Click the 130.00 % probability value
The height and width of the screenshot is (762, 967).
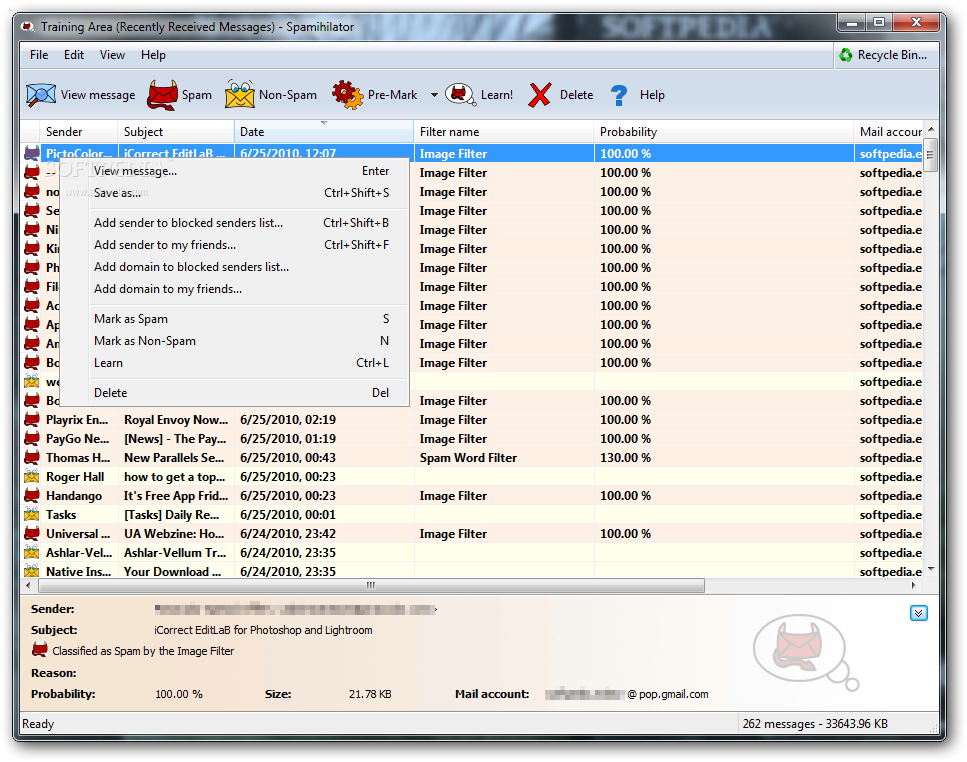[625, 458]
